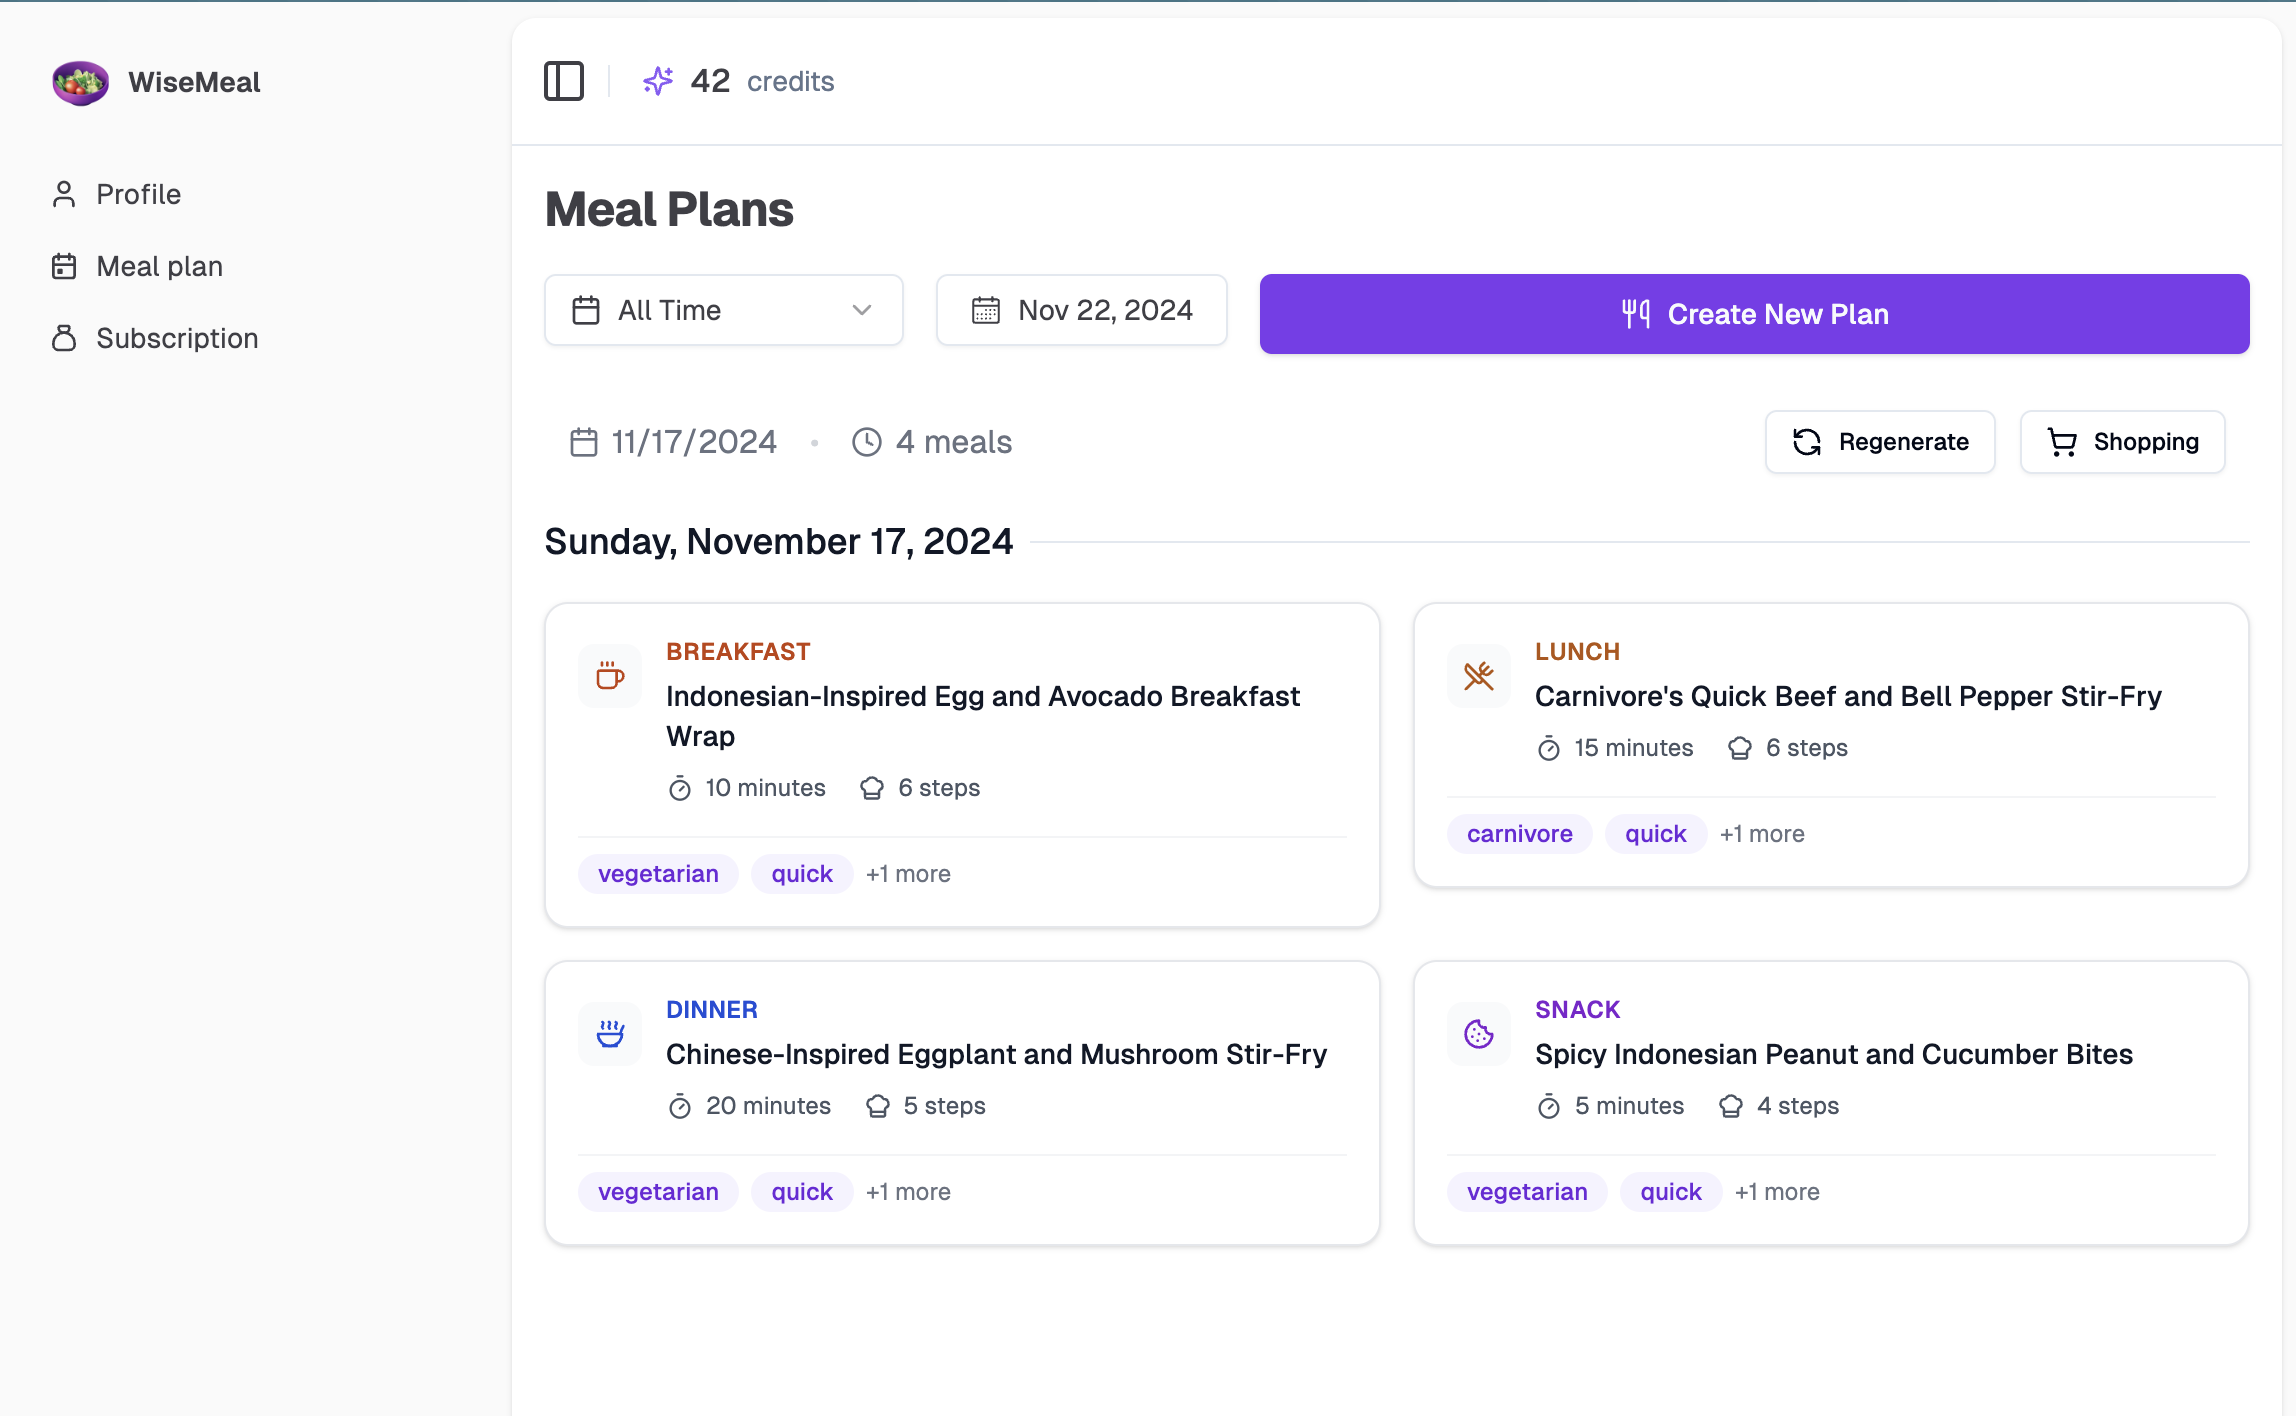This screenshot has height=1416, width=2296.
Task: Open the Nov 22, 2024 date picker
Action: coord(1082,310)
